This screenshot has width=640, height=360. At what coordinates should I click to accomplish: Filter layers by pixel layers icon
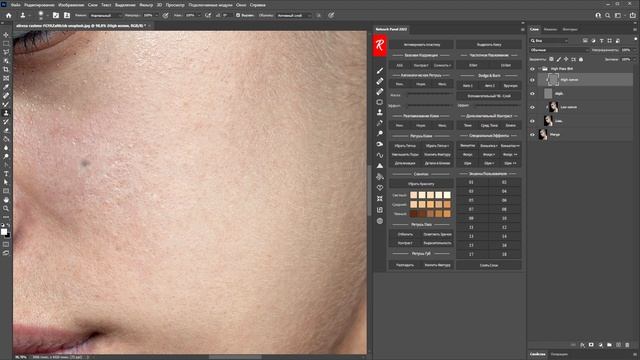pyautogui.click(x=585, y=41)
